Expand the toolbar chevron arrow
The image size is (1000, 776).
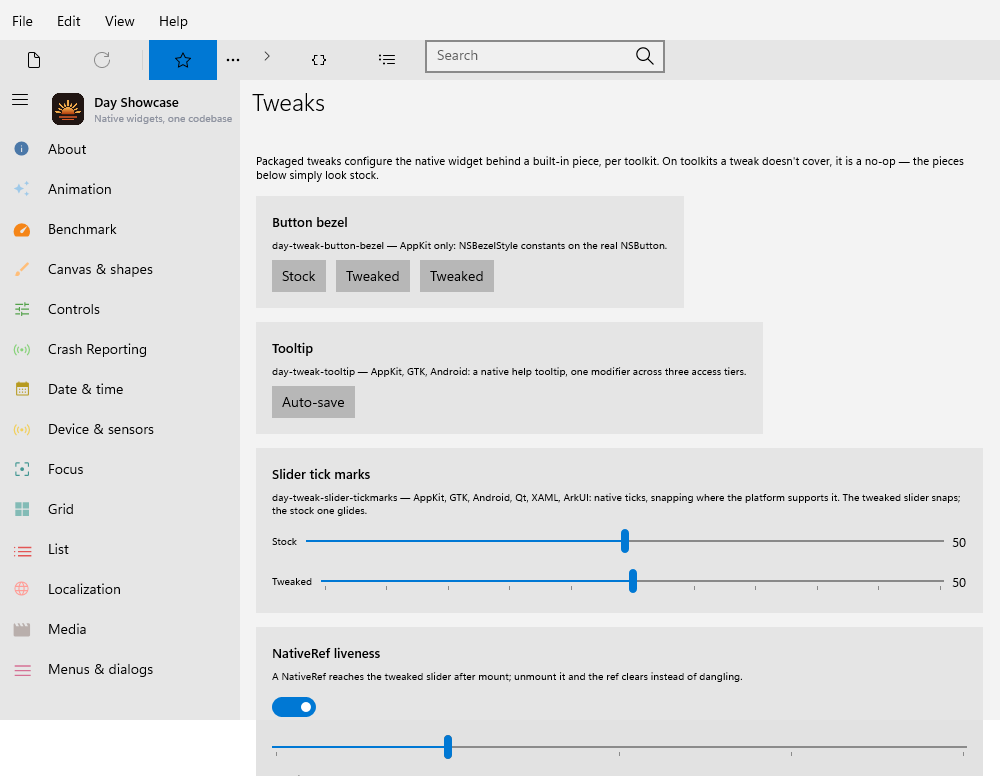tap(267, 56)
